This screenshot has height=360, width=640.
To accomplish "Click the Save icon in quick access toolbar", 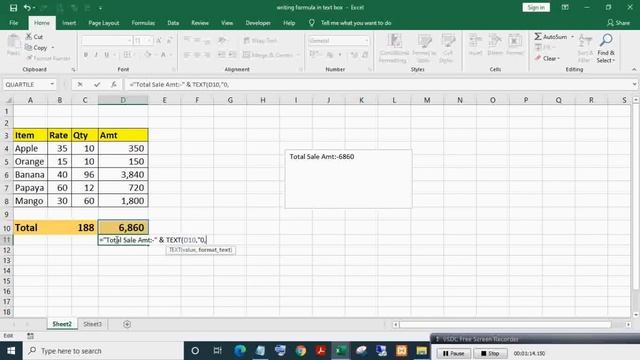I will [13, 8].
